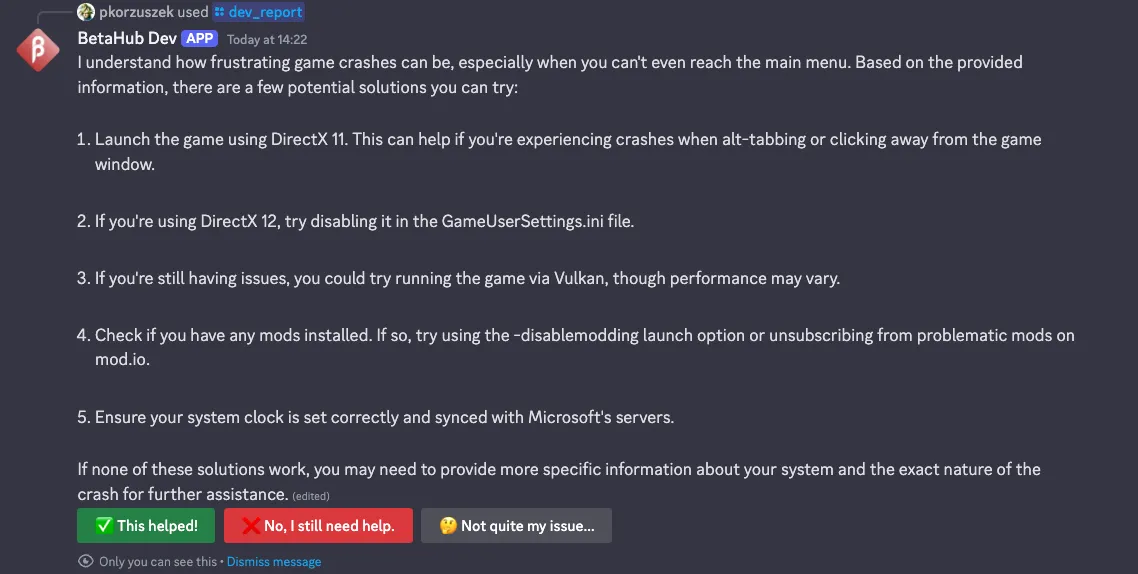This screenshot has height=574, width=1138.
Task: Click the "(edited)" label after the message
Action: 311,496
